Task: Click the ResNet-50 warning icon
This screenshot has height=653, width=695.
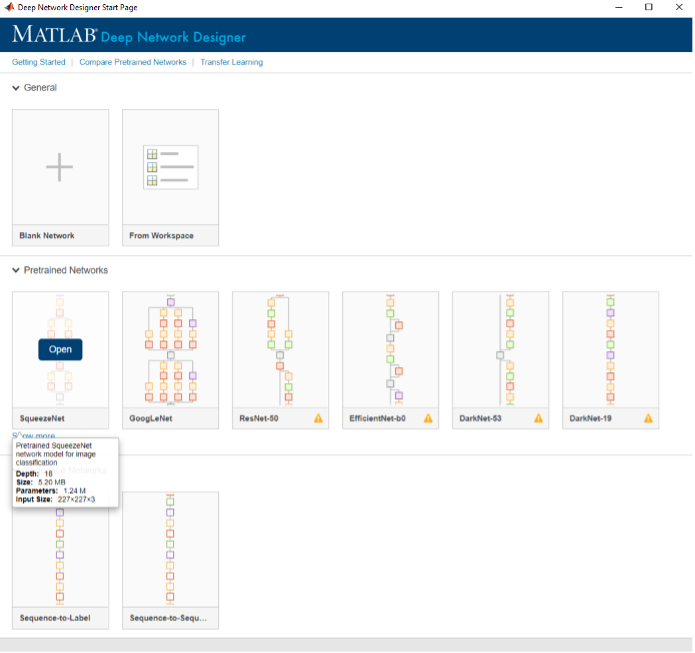Action: (x=318, y=418)
